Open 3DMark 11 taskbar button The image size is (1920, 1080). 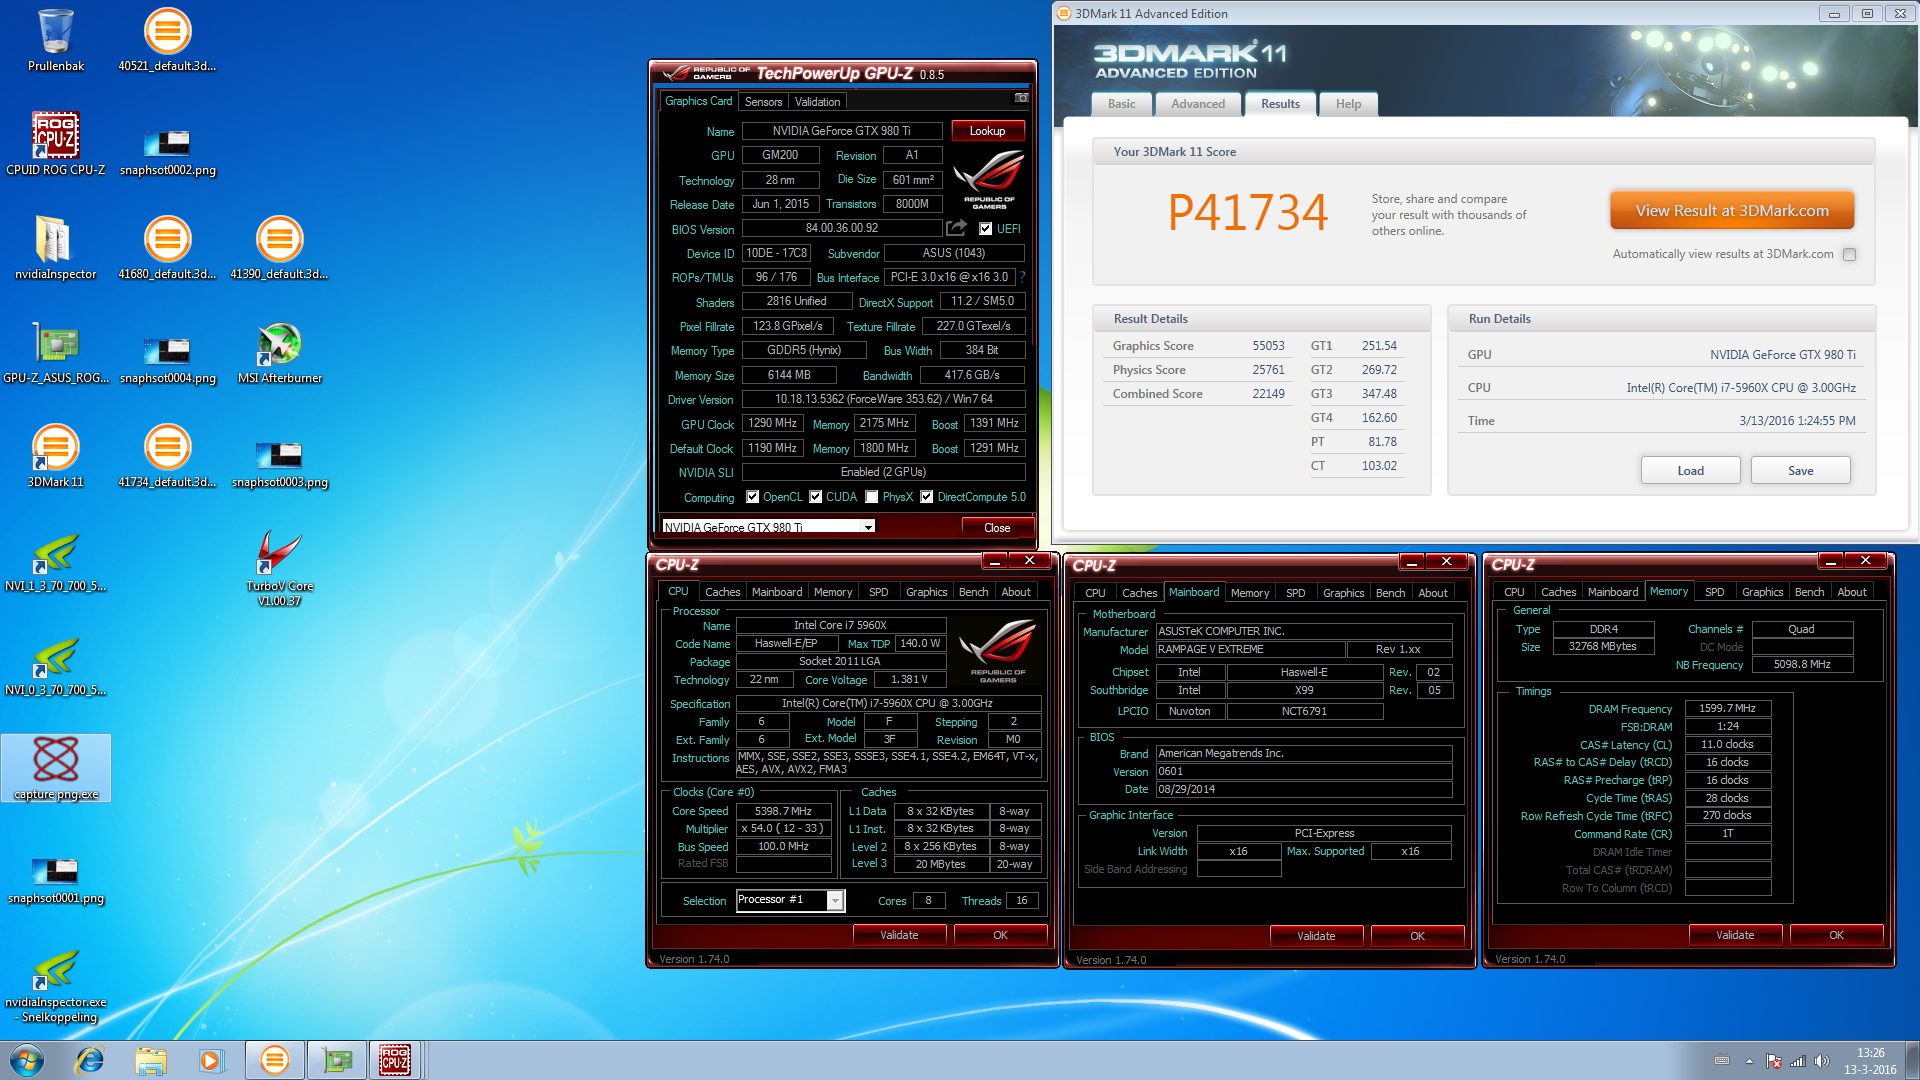(x=274, y=1060)
